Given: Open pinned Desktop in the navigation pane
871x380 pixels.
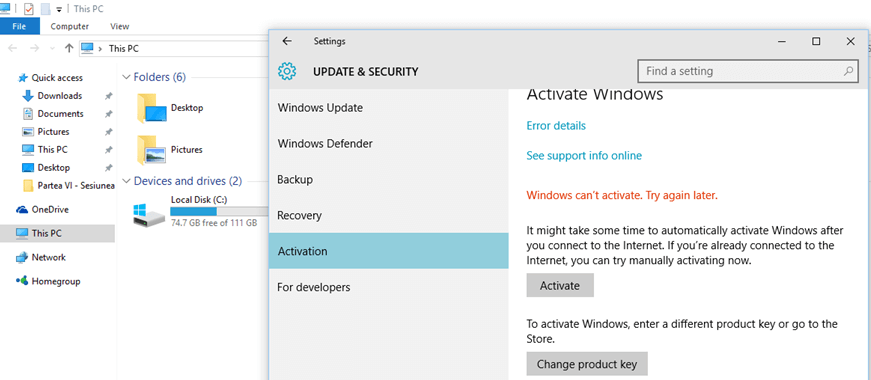Looking at the screenshot, I should coord(54,167).
